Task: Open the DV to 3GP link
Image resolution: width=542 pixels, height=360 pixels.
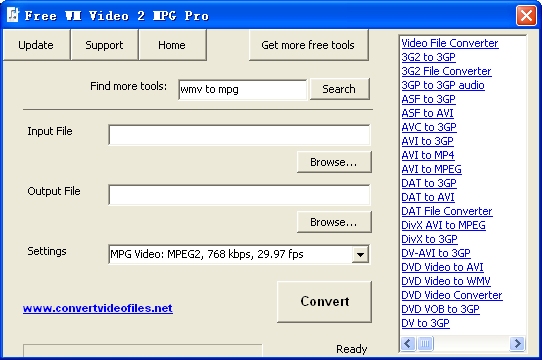Action: pyautogui.click(x=426, y=323)
